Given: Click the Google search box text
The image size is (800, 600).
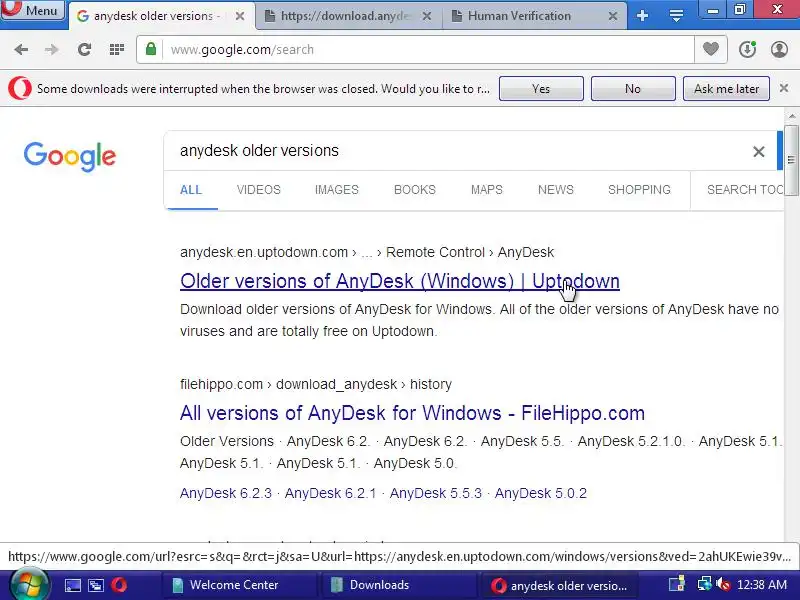Looking at the screenshot, I should point(259,151).
